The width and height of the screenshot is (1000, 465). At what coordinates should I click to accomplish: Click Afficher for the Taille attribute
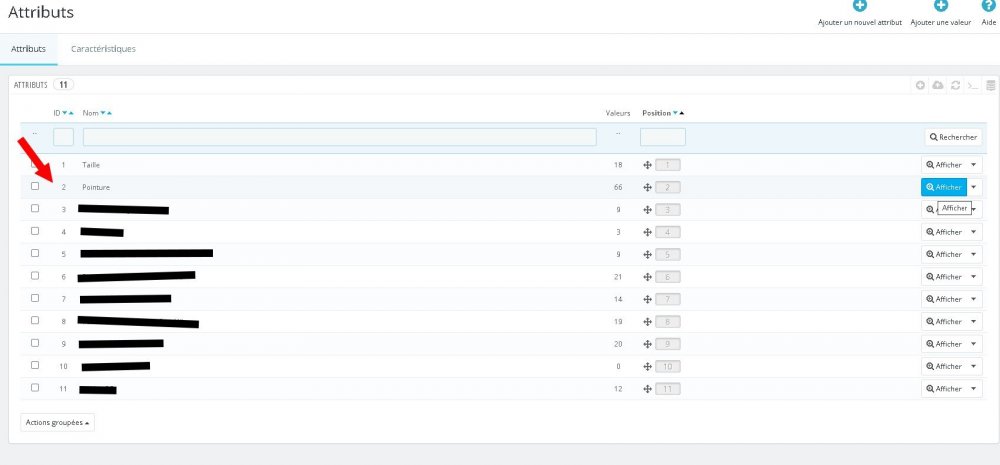pyautogui.click(x=944, y=165)
